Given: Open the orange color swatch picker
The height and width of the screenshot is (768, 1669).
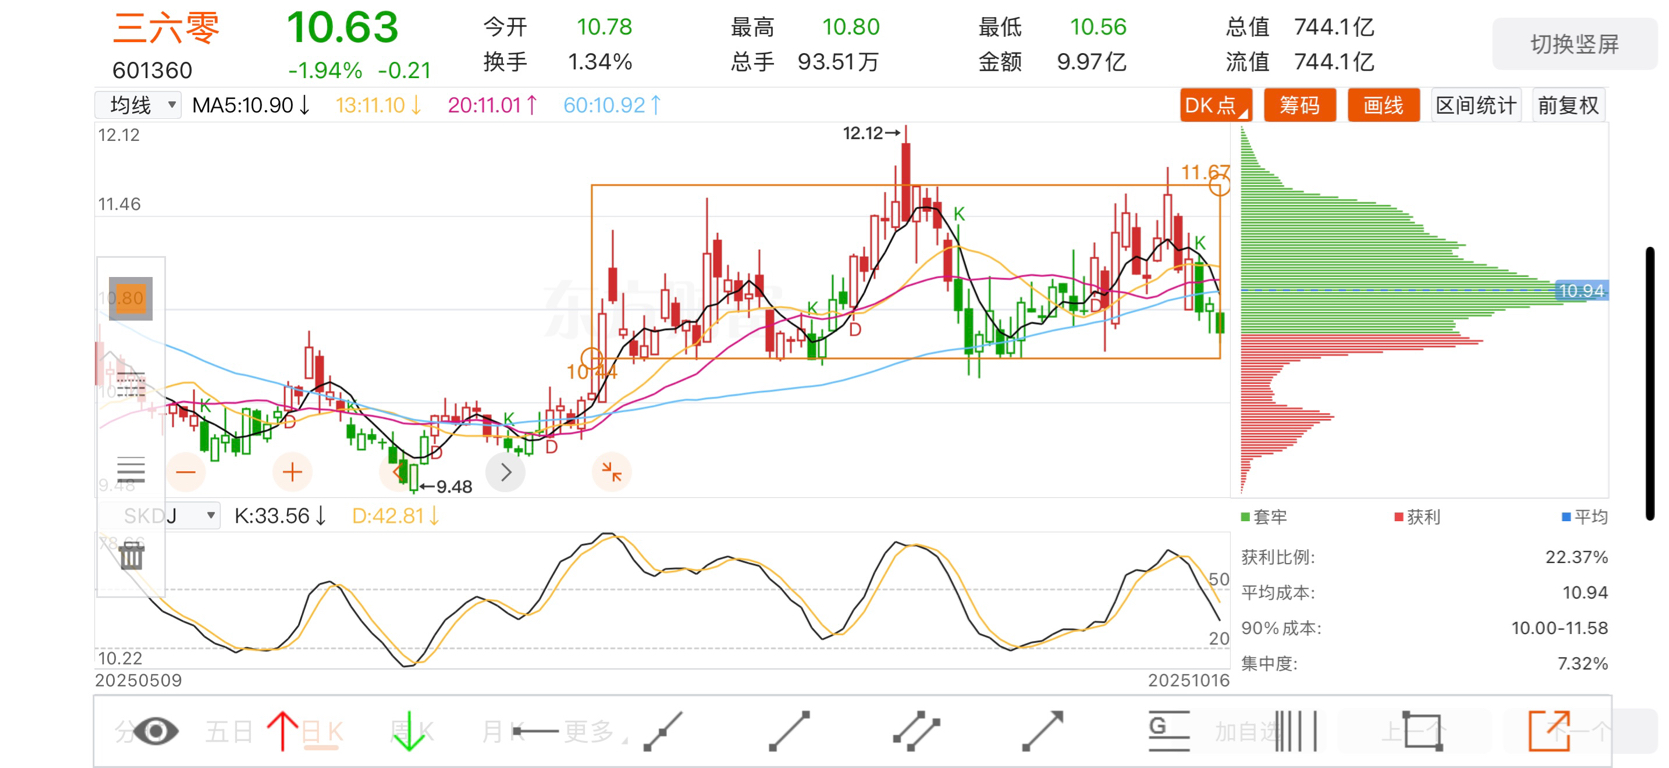Looking at the screenshot, I should point(130,298).
